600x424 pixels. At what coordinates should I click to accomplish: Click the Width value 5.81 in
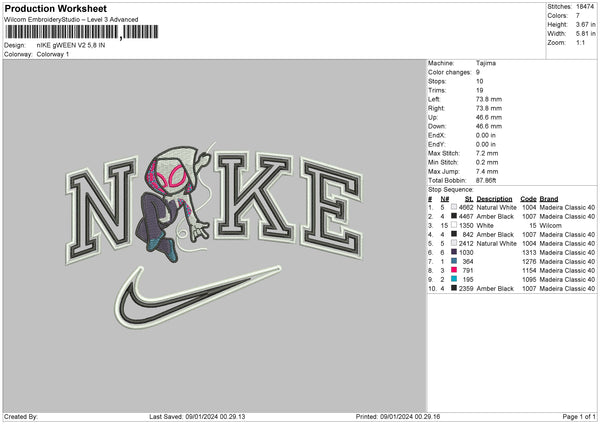click(x=585, y=34)
